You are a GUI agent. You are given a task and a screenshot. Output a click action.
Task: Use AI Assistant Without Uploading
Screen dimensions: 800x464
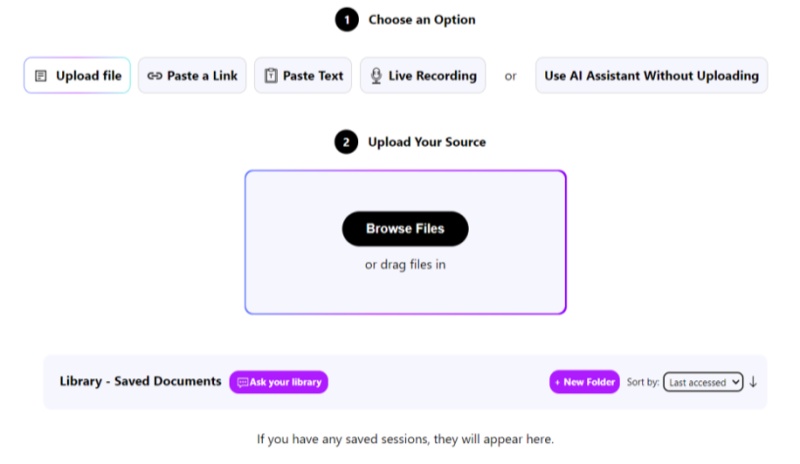pos(651,76)
